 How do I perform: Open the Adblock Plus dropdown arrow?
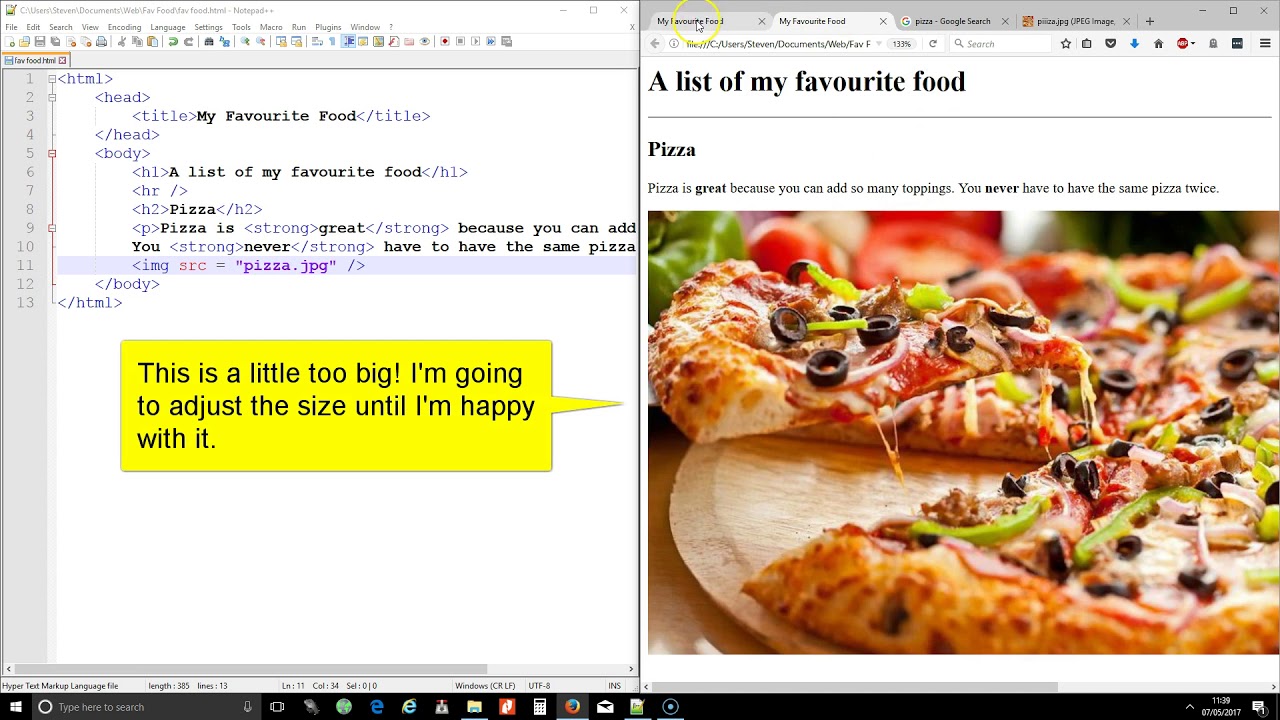pos(1193,44)
